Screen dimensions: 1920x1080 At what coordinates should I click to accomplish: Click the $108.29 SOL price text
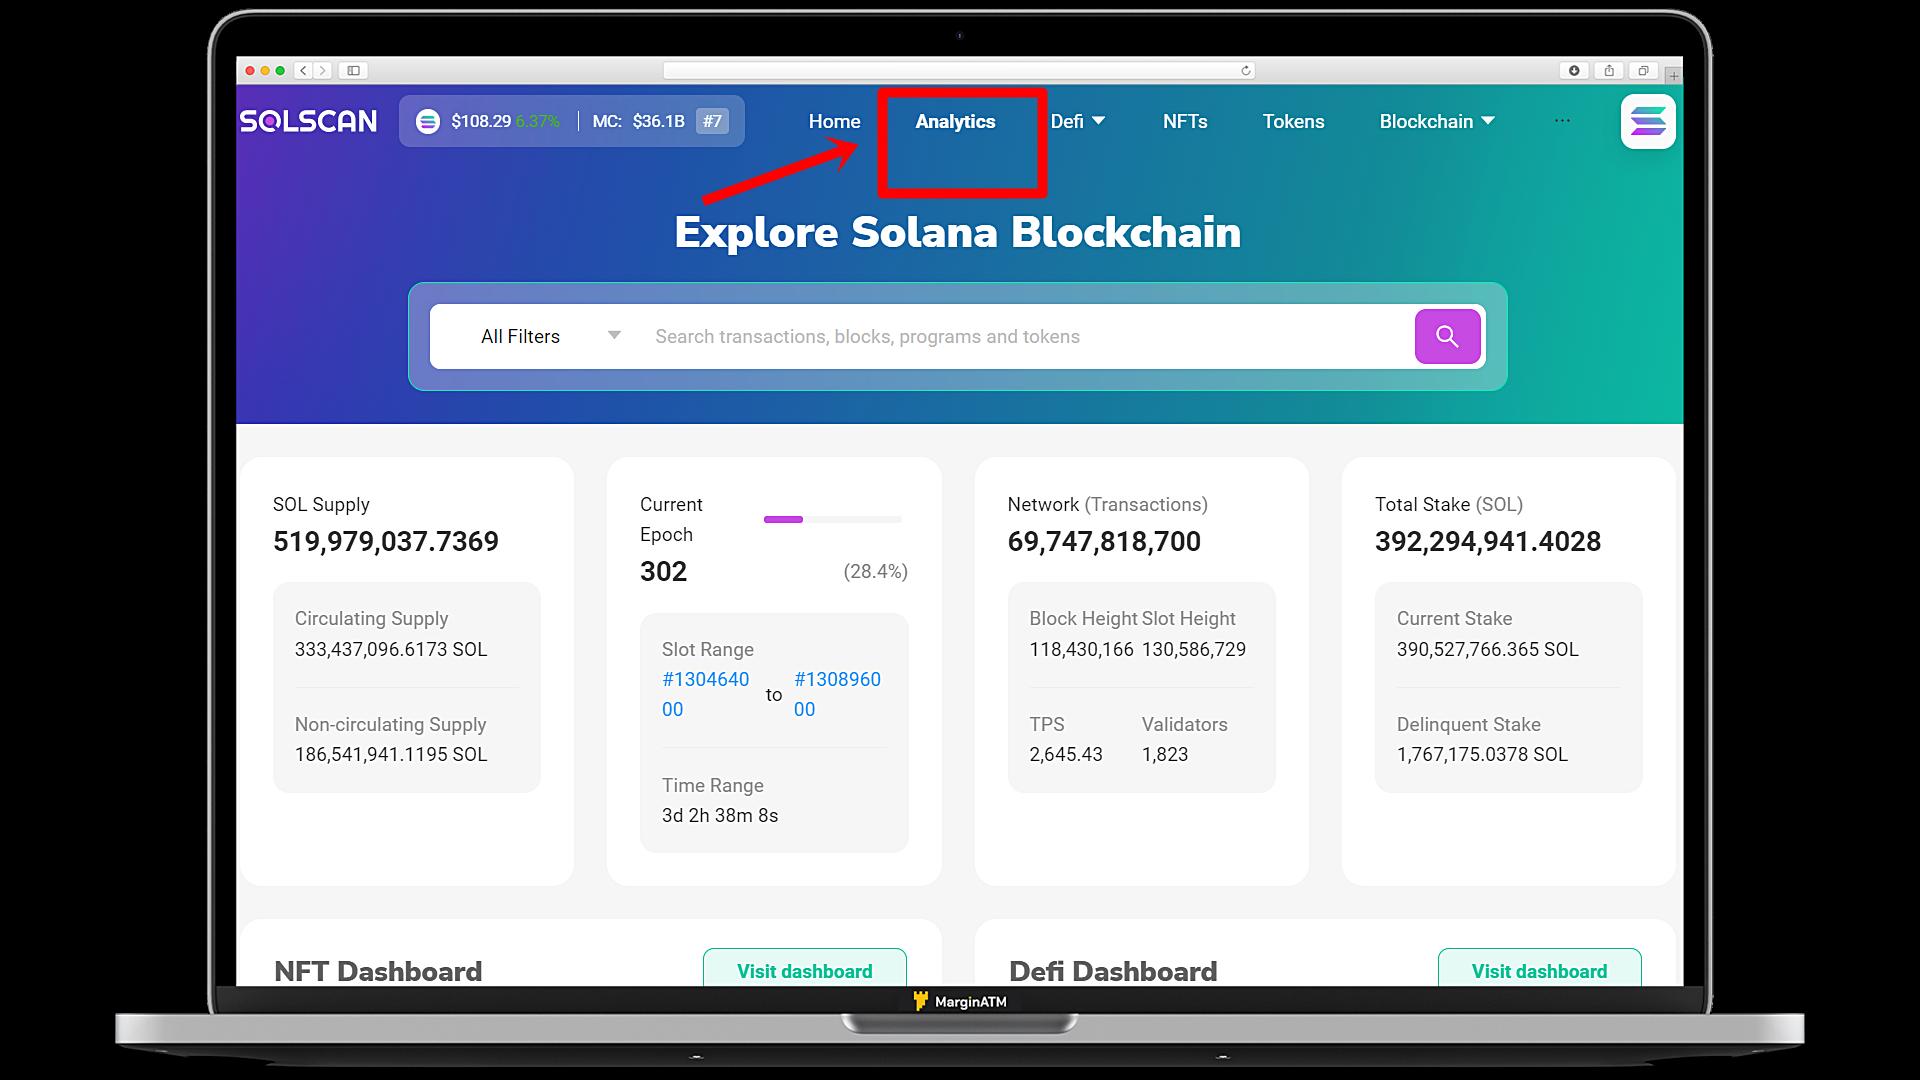[481, 121]
